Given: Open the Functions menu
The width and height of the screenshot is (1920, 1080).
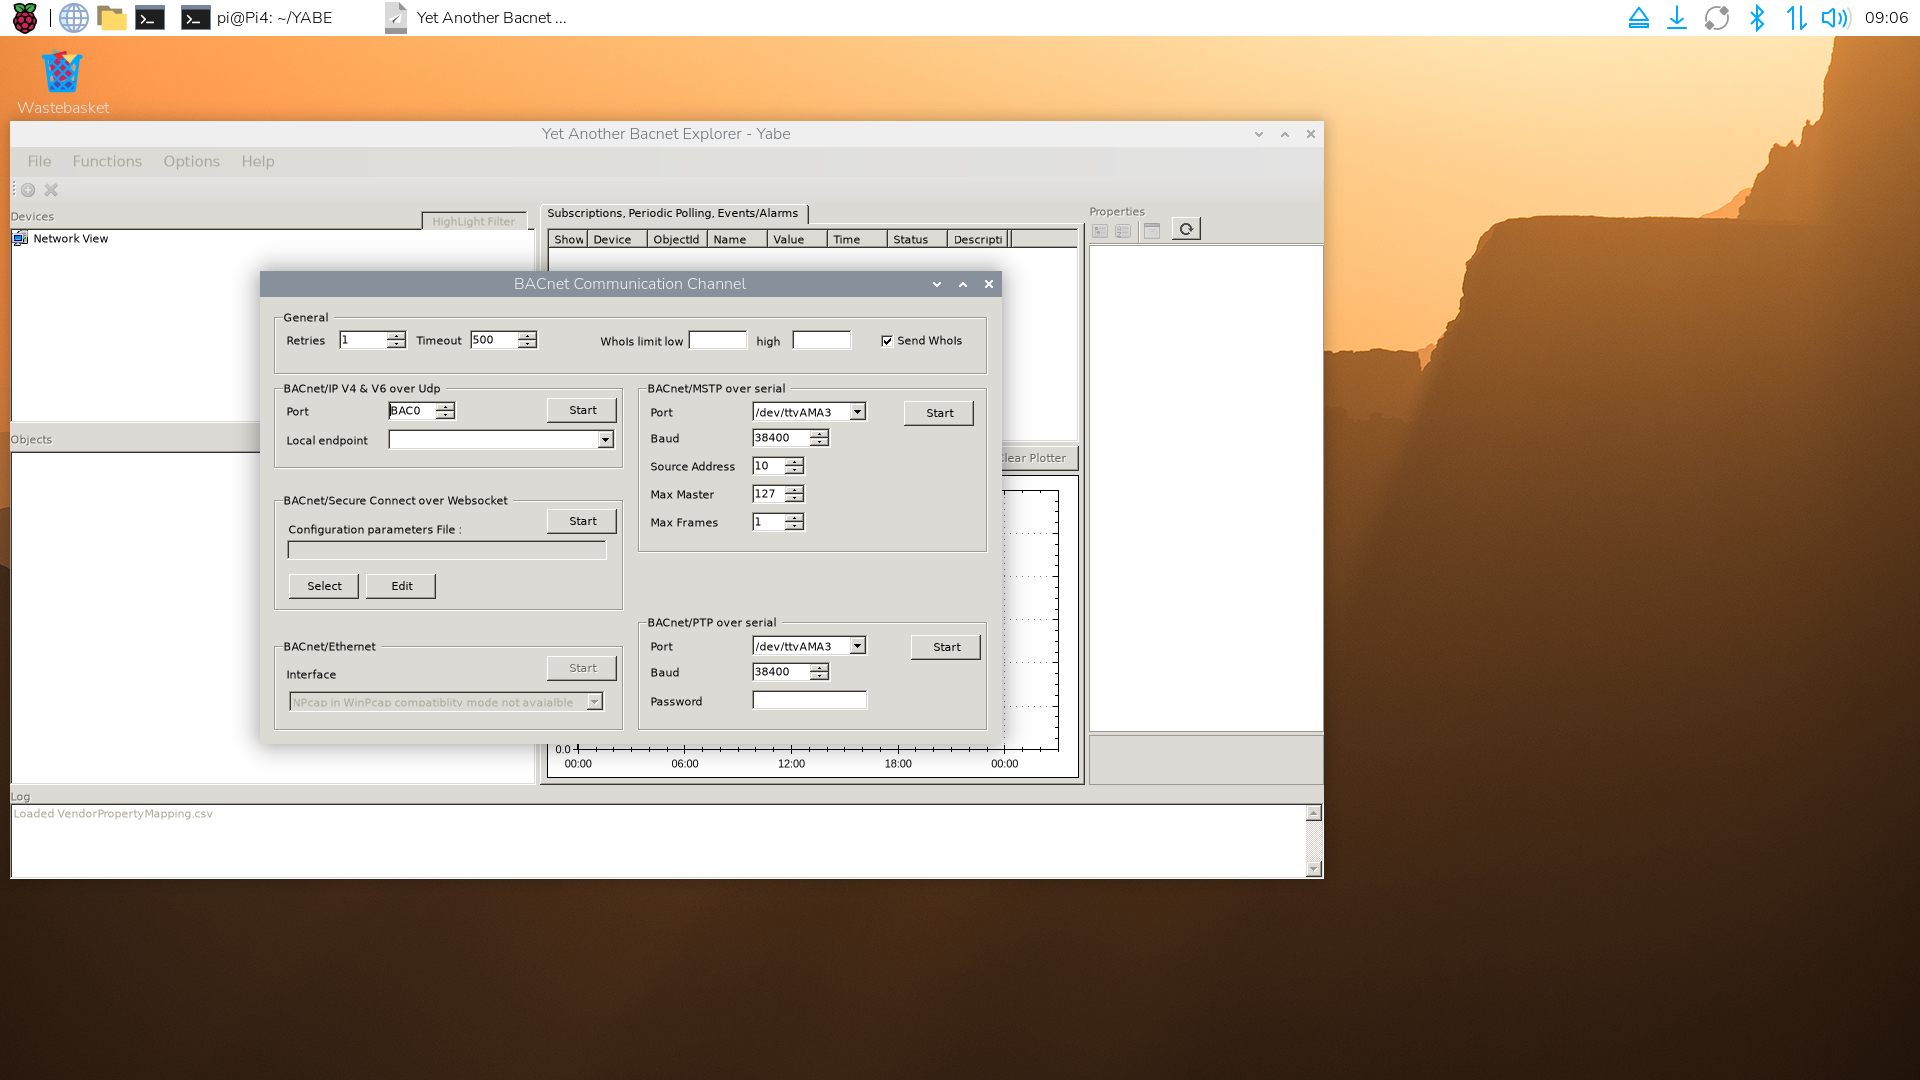Looking at the screenshot, I should tap(107, 161).
